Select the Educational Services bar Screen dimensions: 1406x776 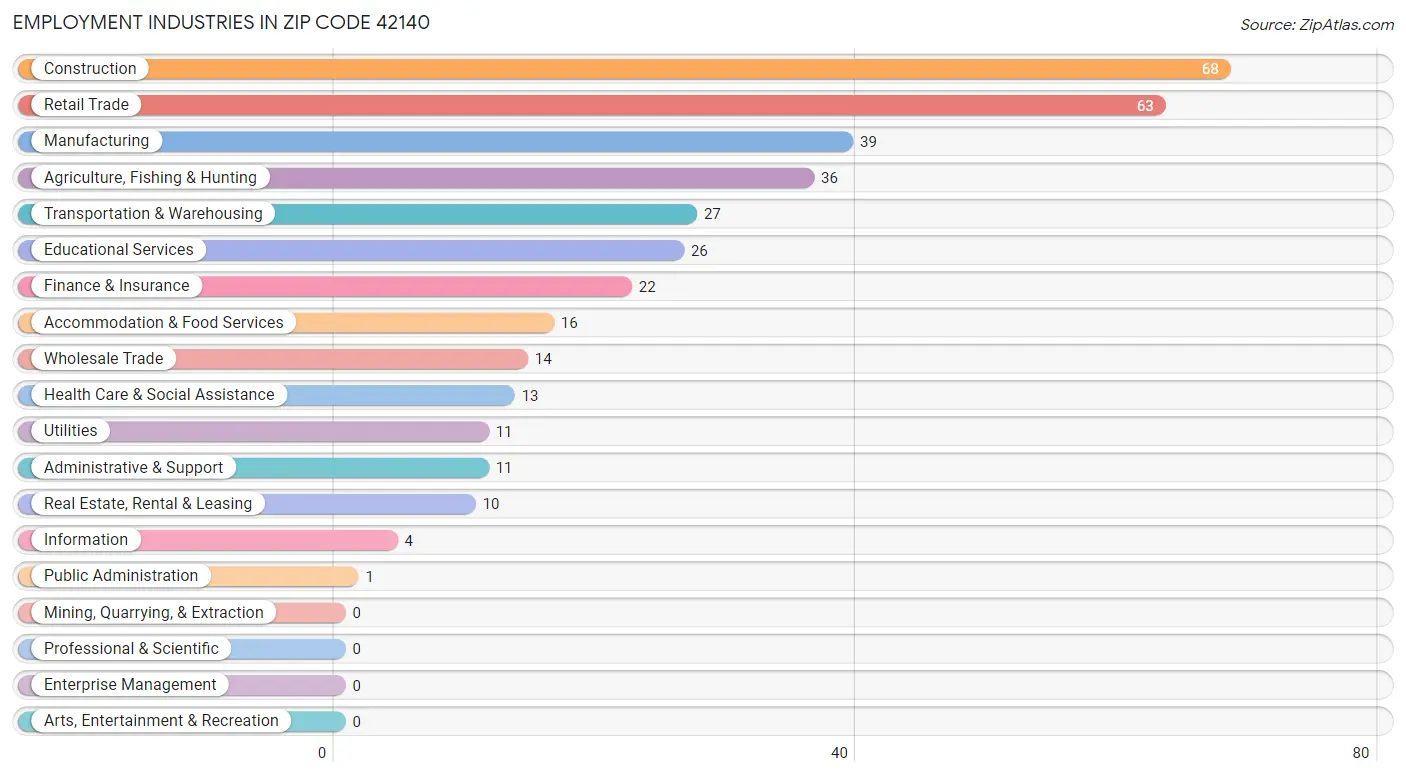[351, 250]
